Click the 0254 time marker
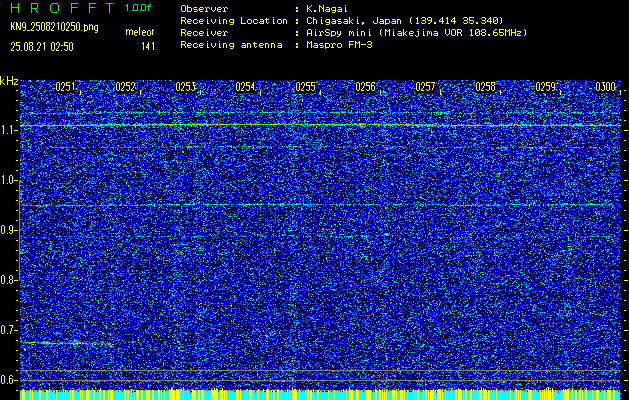This screenshot has height=400, width=629. (x=245, y=87)
